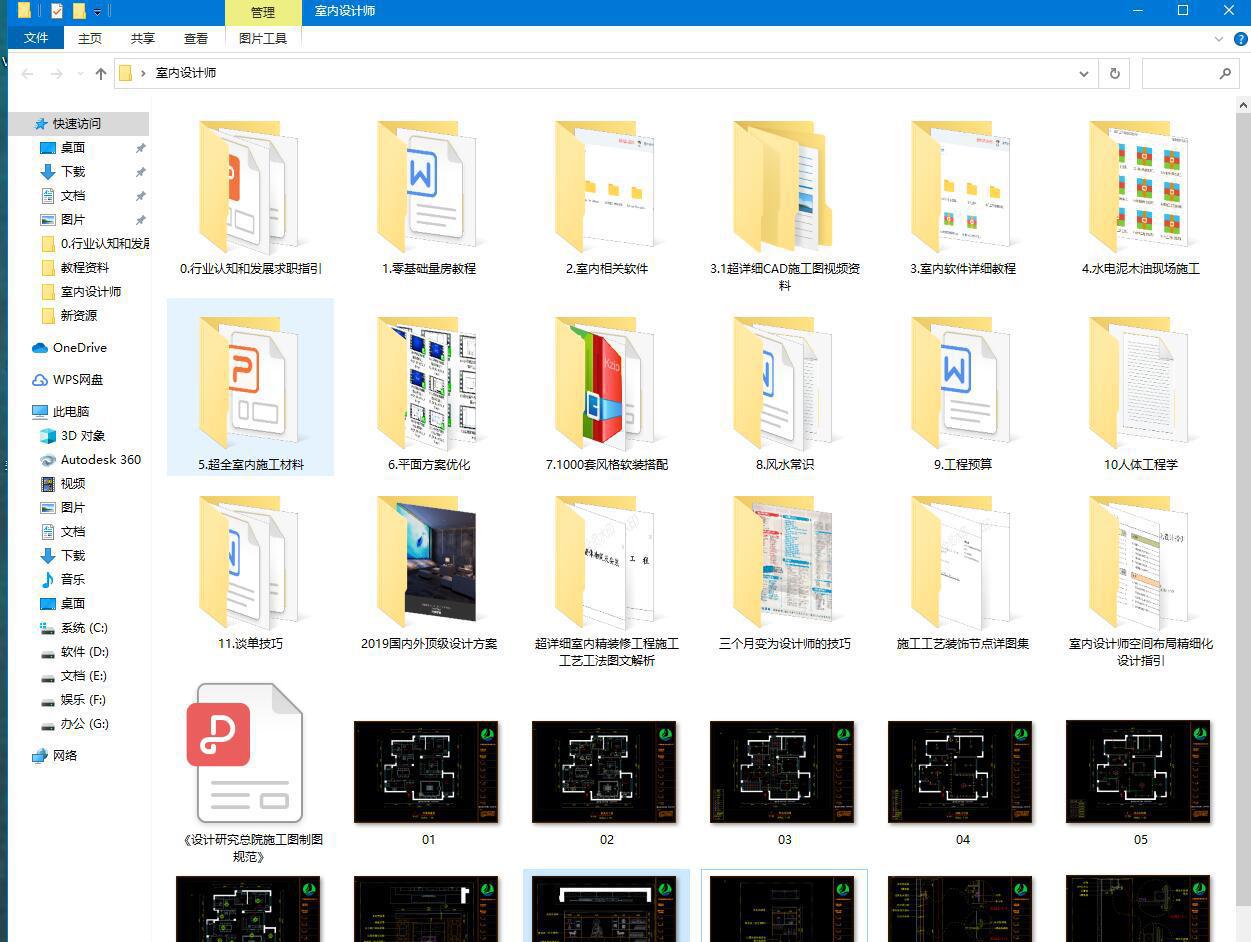
Task: Go back to previous folder
Action: (x=28, y=73)
